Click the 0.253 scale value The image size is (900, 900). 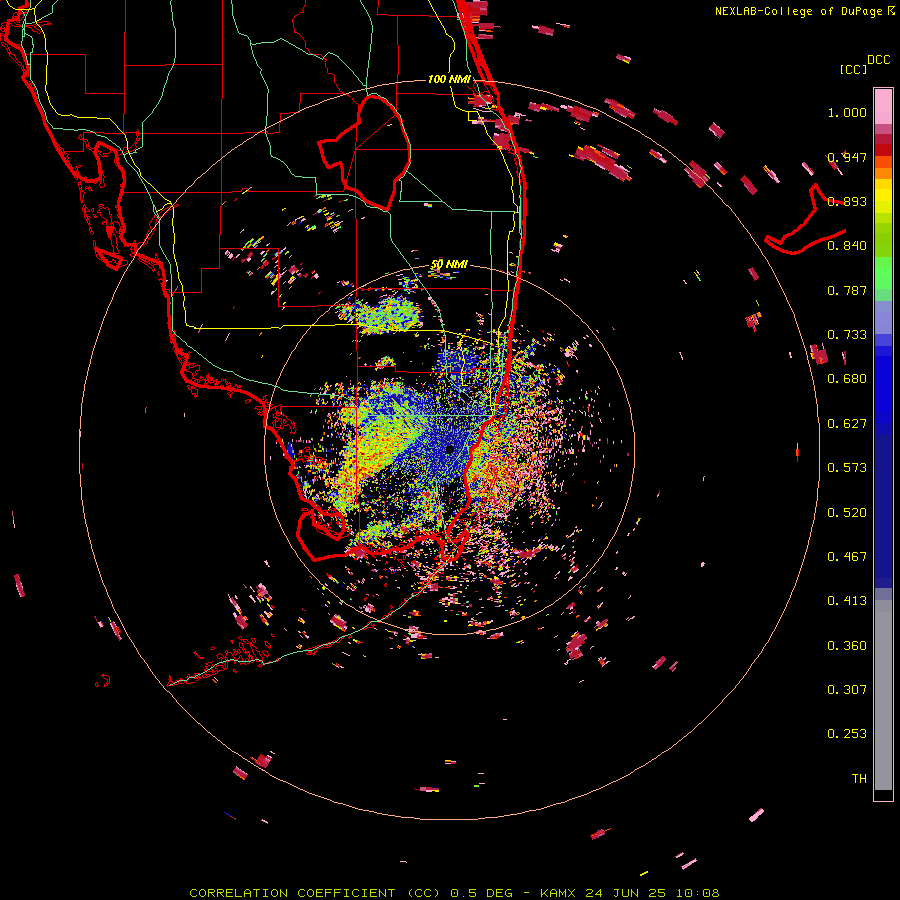tap(847, 734)
